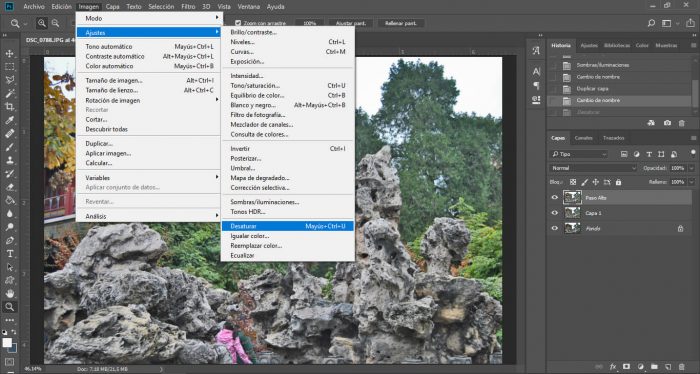This screenshot has width=700, height=374.
Task: Click the Ajustar pant. button
Action: click(x=350, y=23)
